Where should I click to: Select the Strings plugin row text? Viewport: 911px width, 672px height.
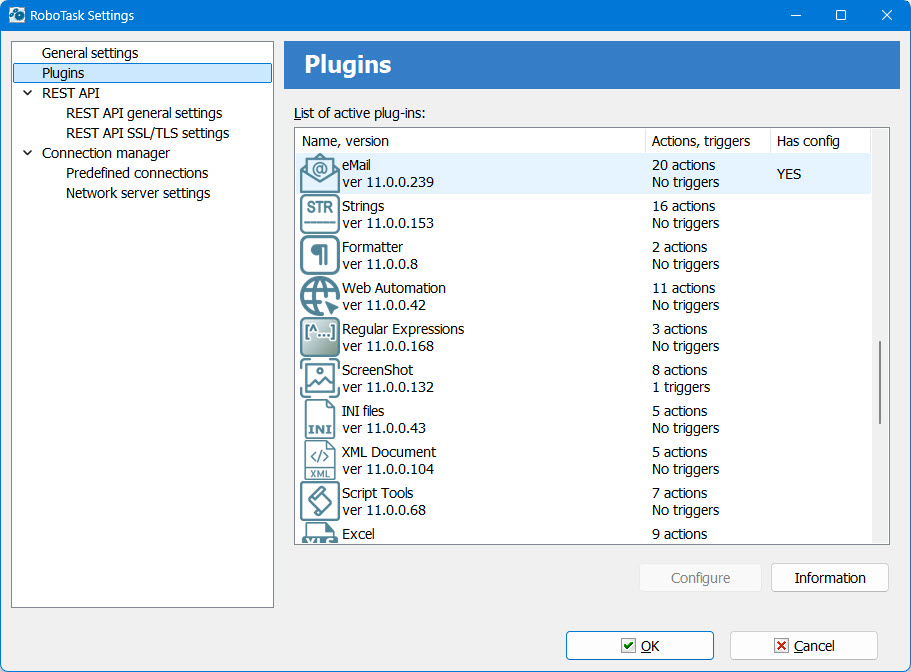(x=363, y=206)
